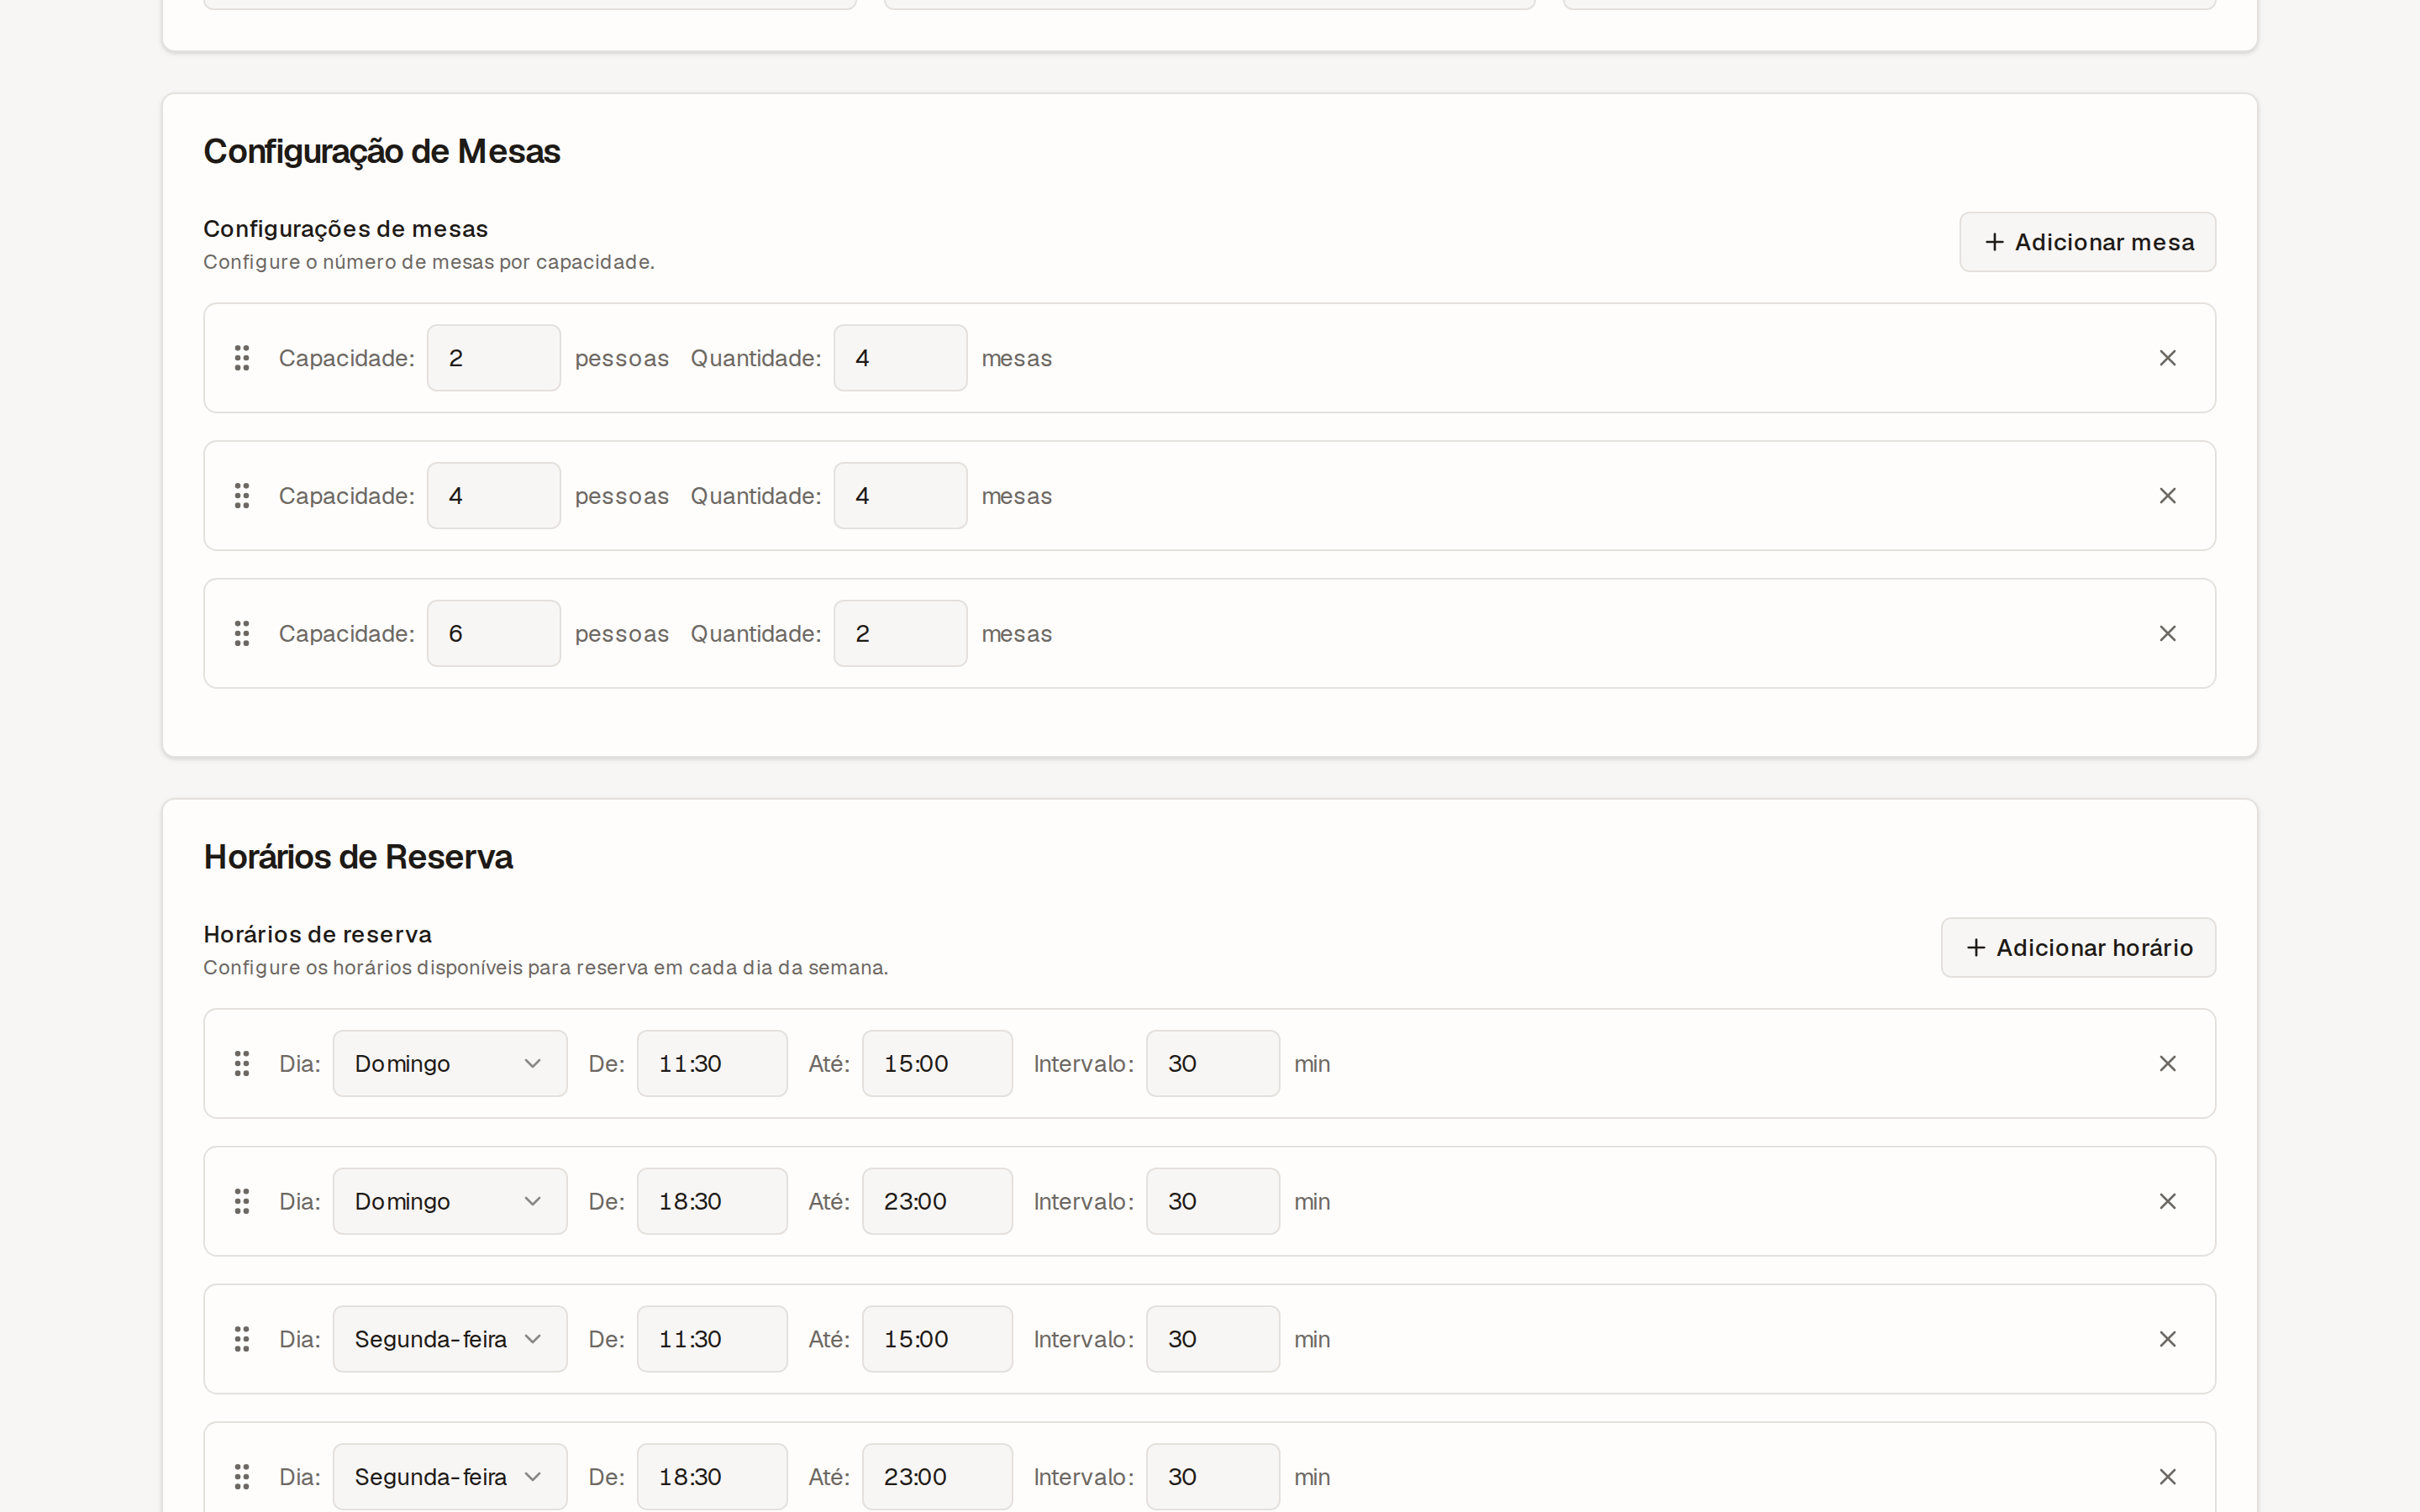Add a new schedule with Adicionar horário

pyautogui.click(x=2078, y=948)
